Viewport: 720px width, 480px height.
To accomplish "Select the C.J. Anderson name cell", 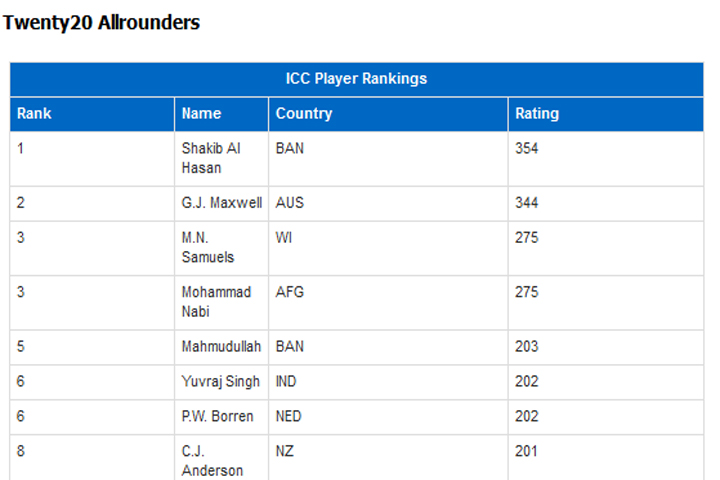I will 221,457.
